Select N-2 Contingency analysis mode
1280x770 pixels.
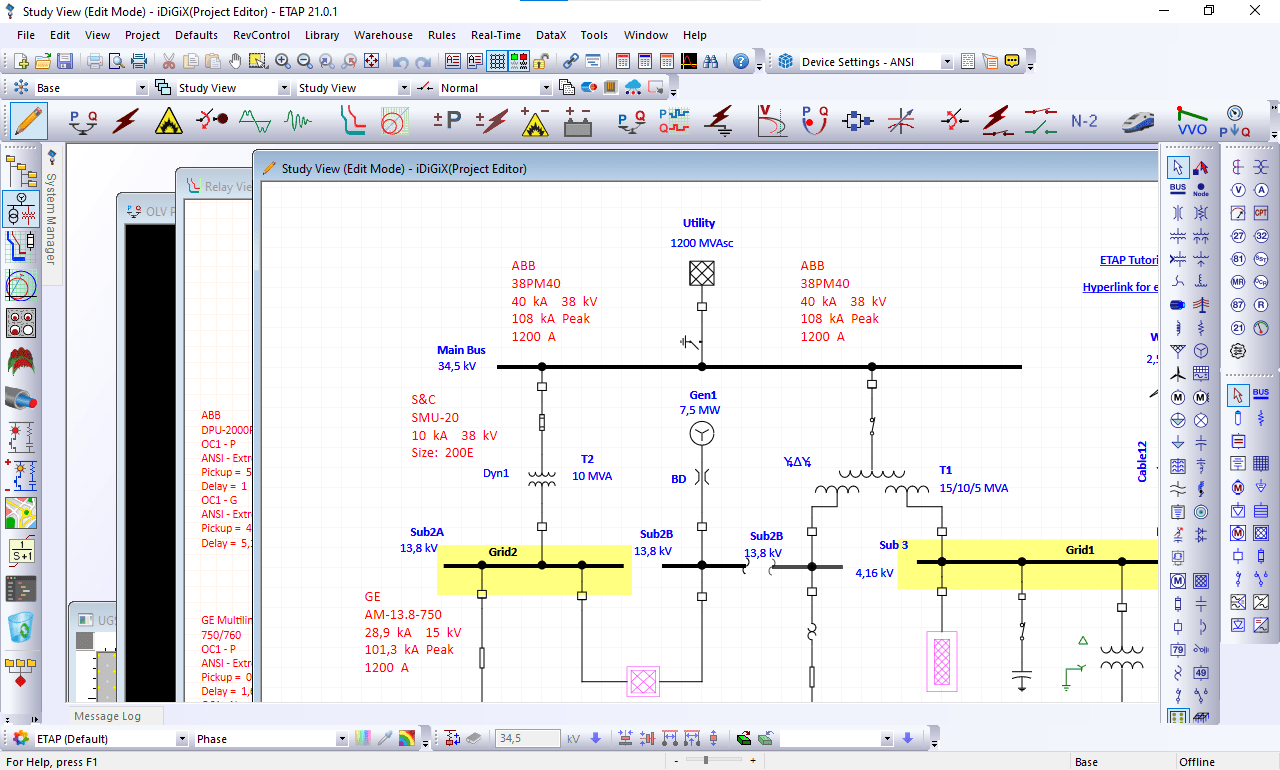click(x=1084, y=121)
